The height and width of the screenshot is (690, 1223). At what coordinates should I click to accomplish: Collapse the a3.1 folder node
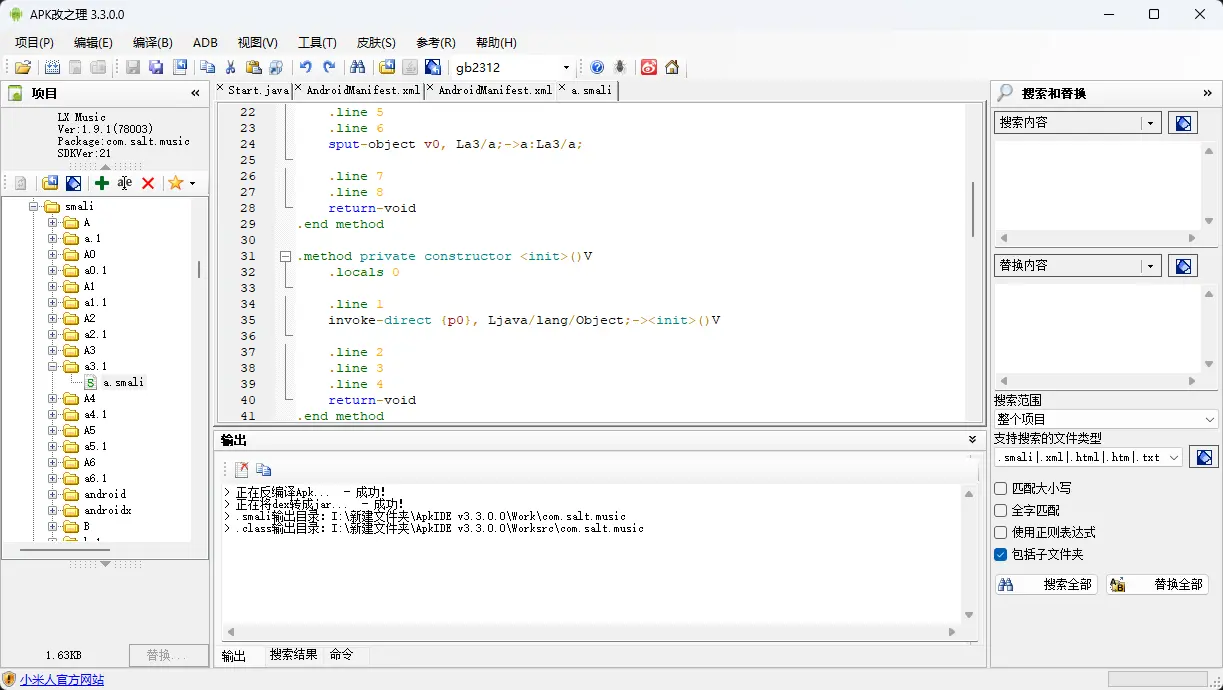[x=53, y=367]
